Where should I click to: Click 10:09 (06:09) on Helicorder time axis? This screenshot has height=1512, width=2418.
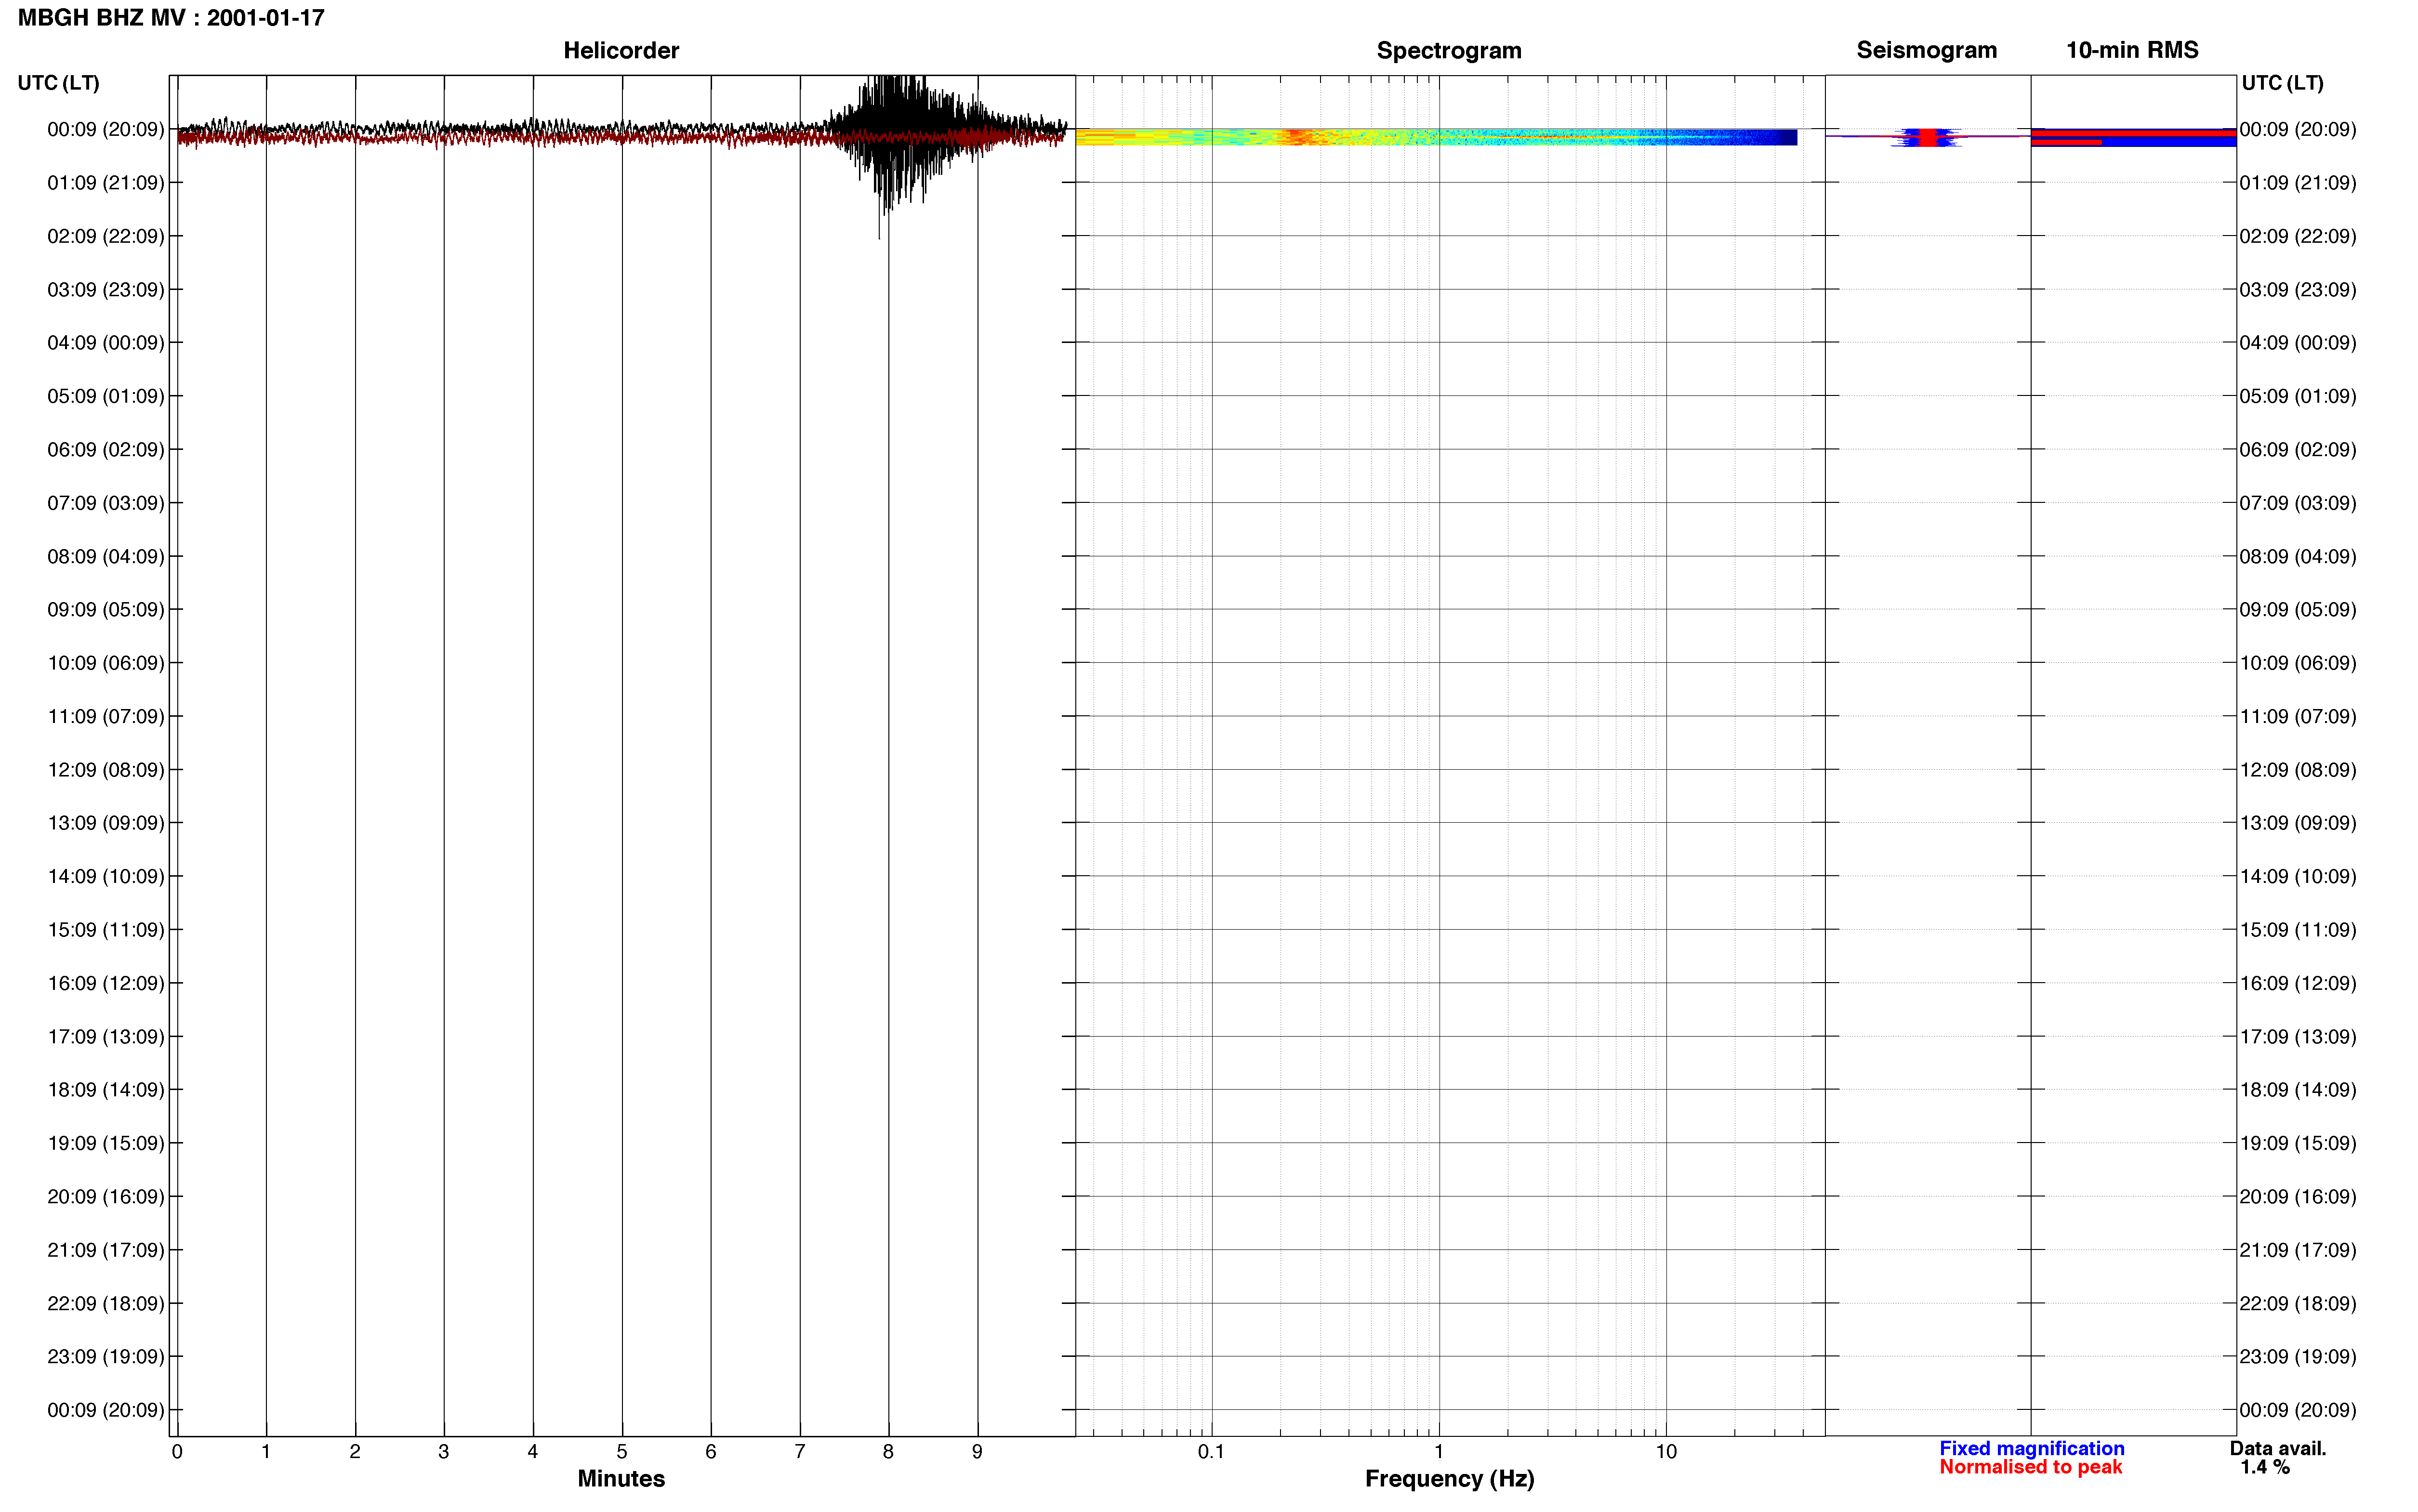pyautogui.click(x=106, y=663)
